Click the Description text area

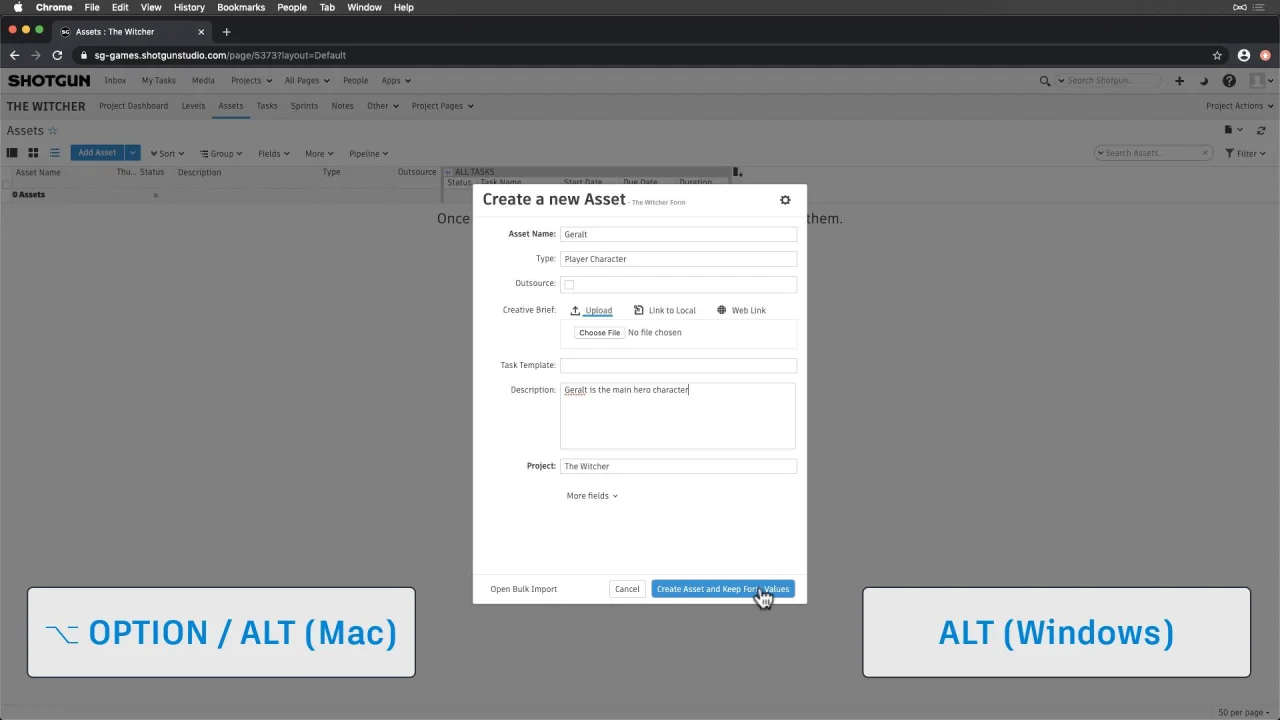pyautogui.click(x=678, y=416)
